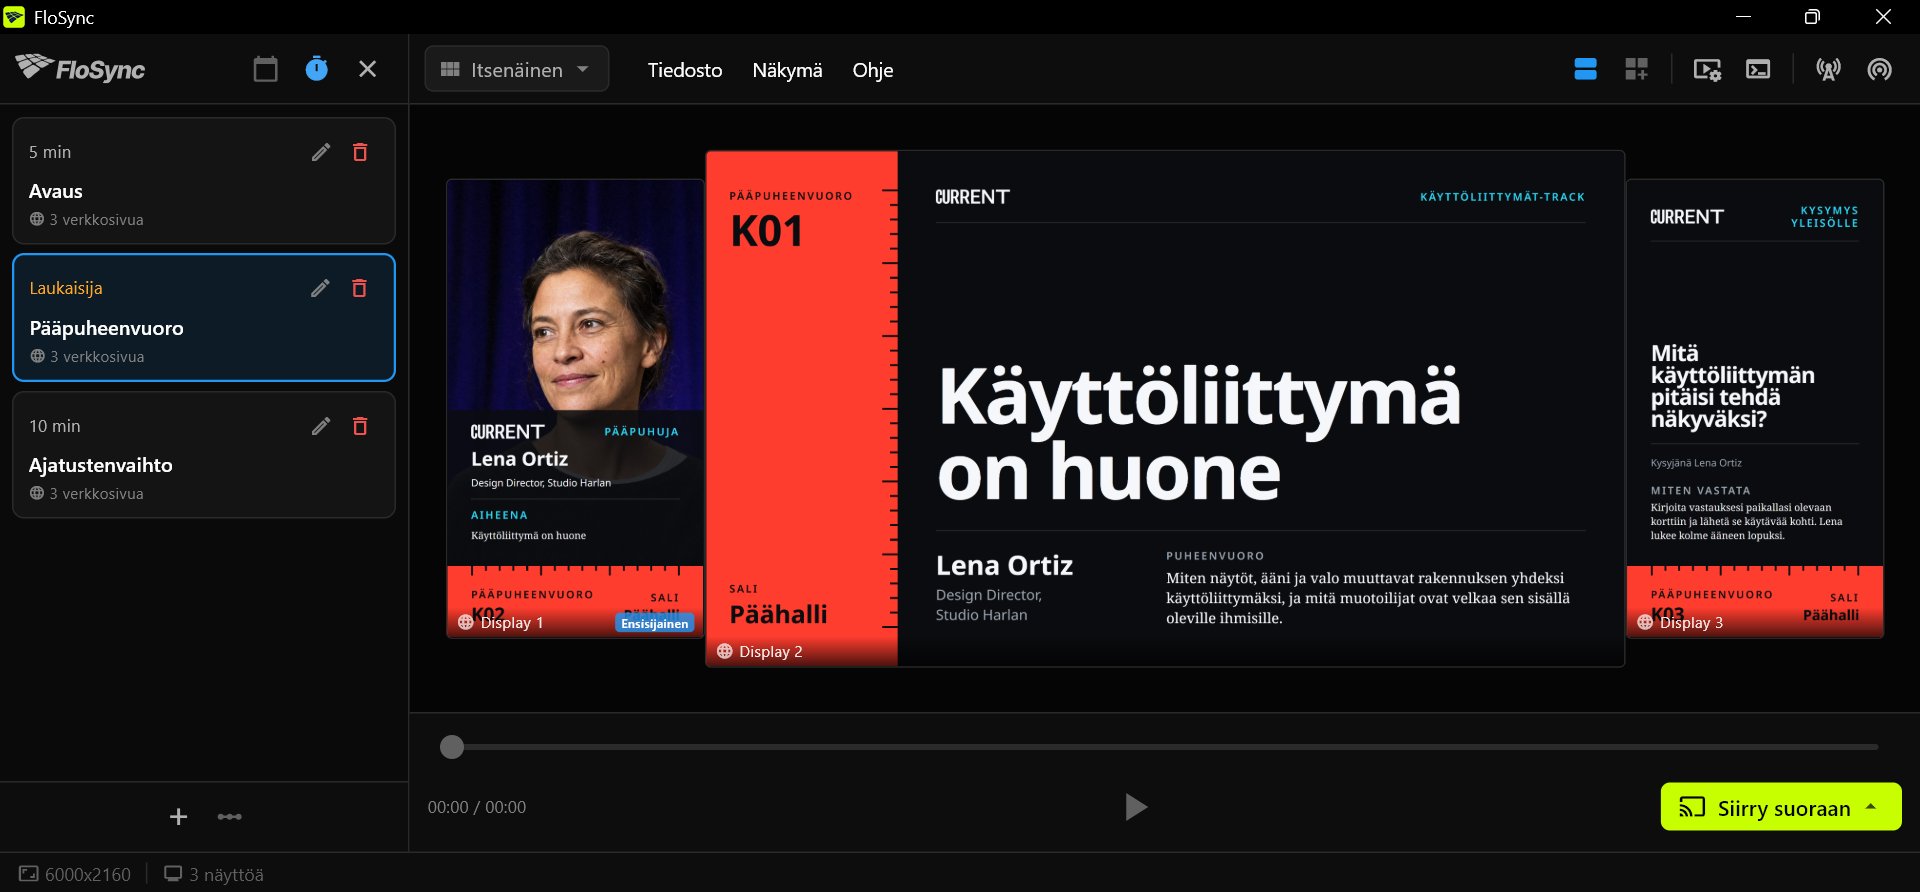This screenshot has height=892, width=1920.
Task: Toggle the broadcast antenna icon
Action: coord(1828,69)
